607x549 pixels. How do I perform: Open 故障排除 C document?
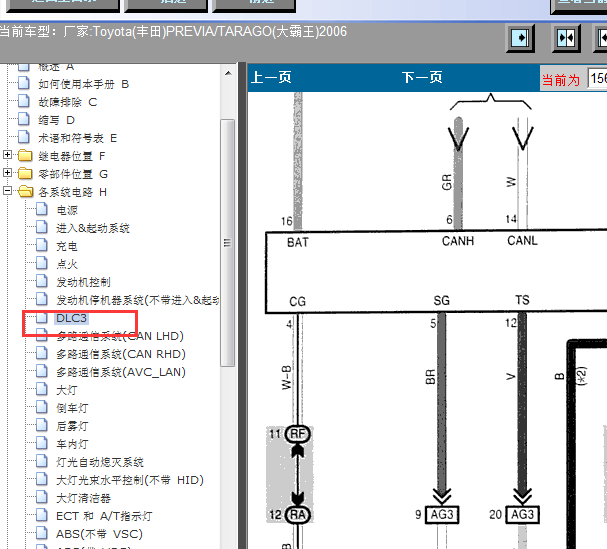67,102
